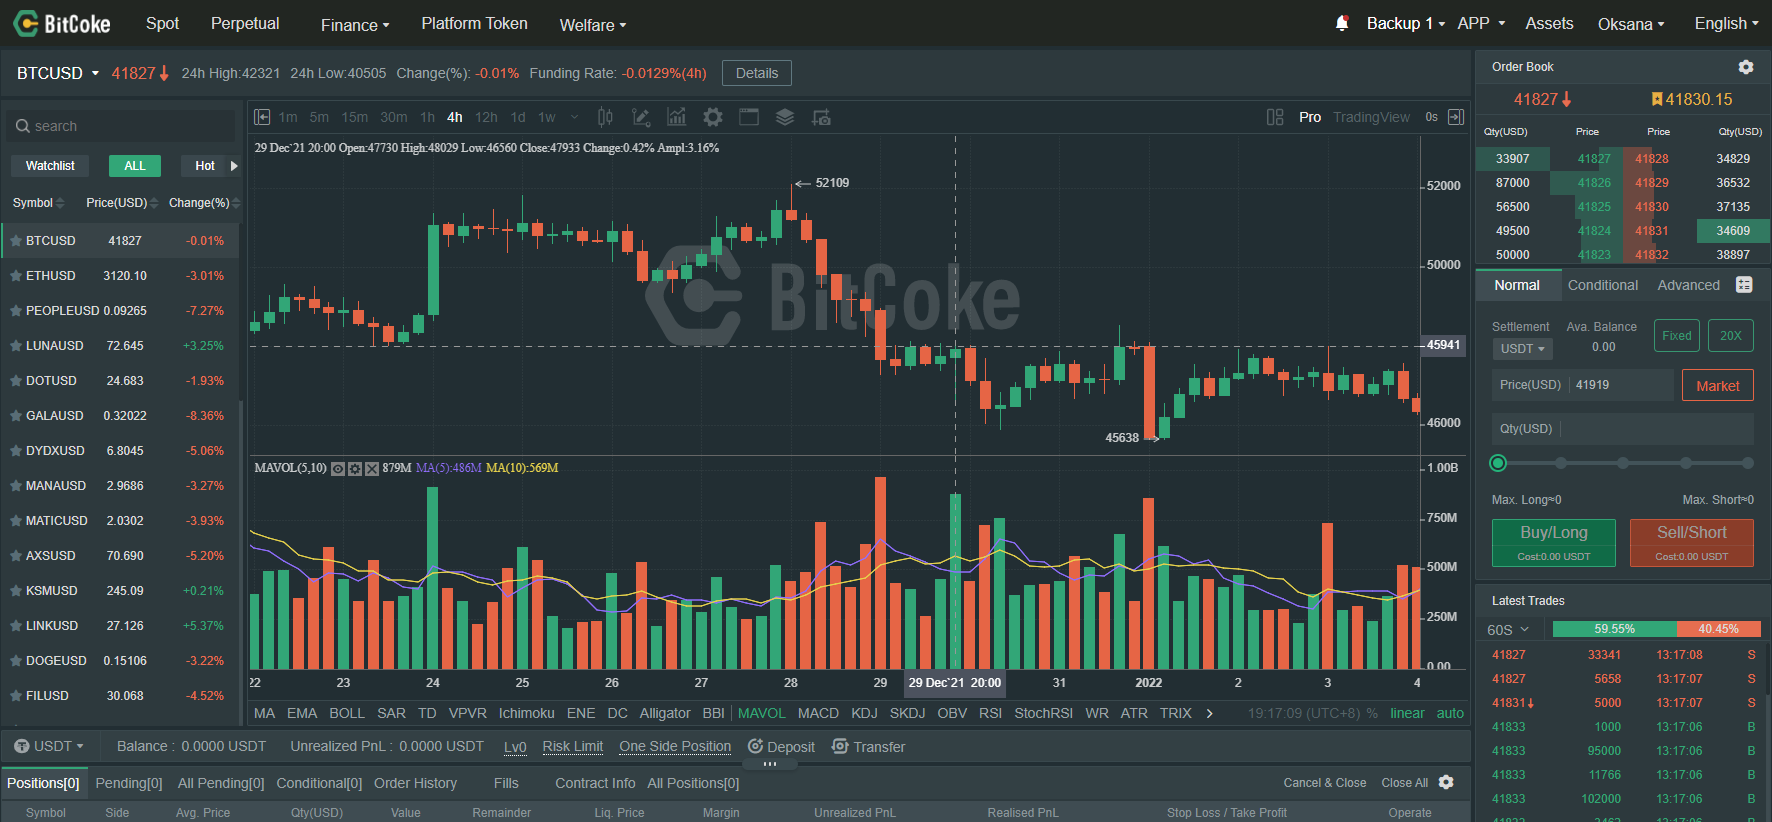Click the chart fullscreen window icon
The height and width of the screenshot is (822, 1772).
point(749,117)
